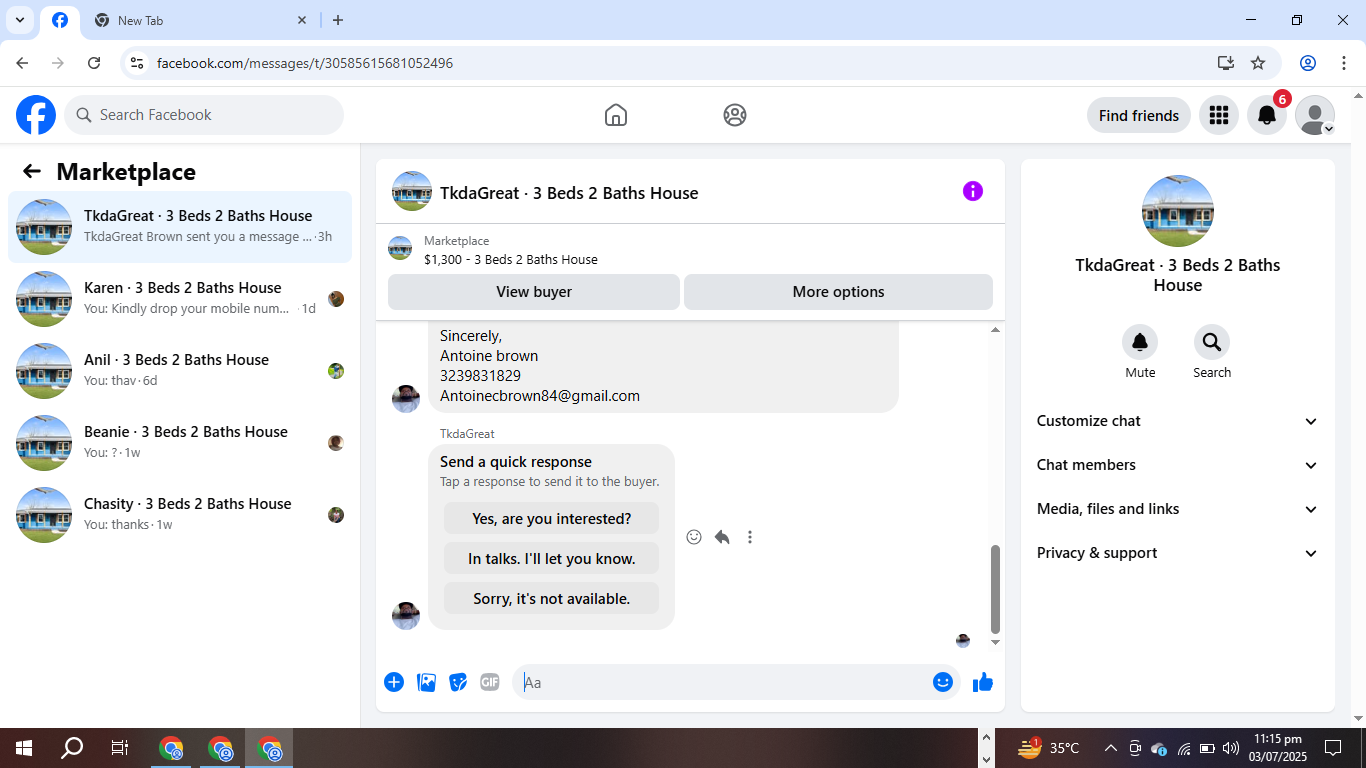Open the Windows notification center icon
The width and height of the screenshot is (1366, 768).
click(x=1333, y=748)
